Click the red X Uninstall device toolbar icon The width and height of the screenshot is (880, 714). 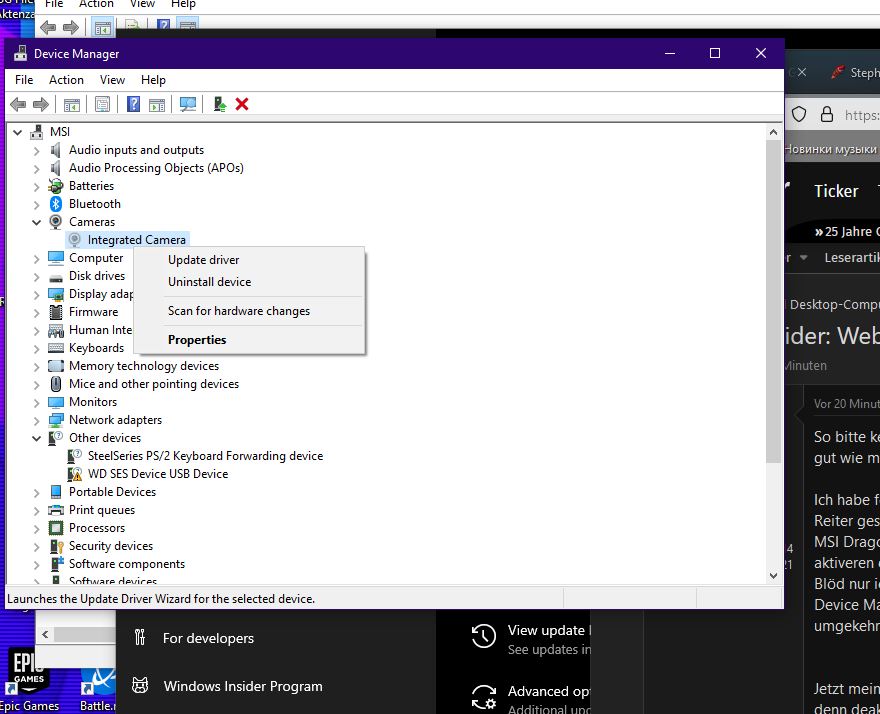[x=242, y=104]
